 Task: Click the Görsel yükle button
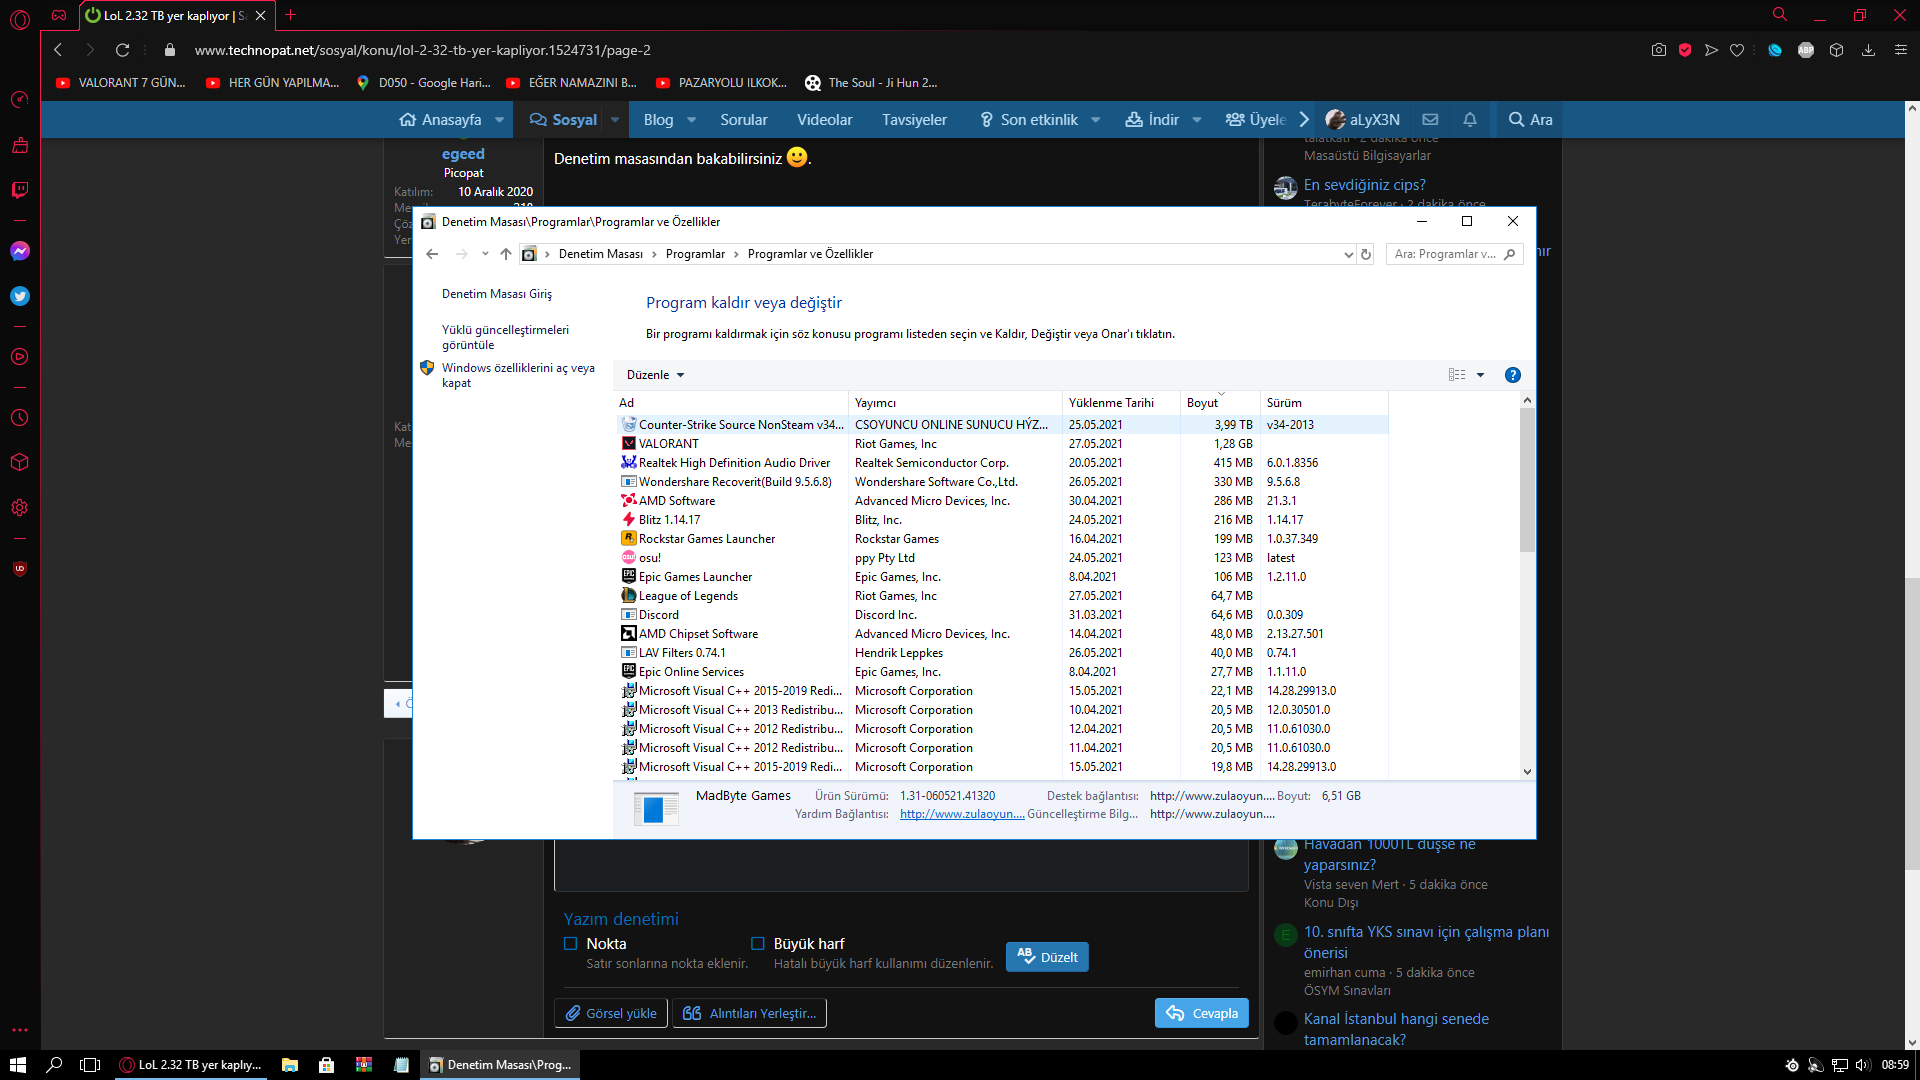pyautogui.click(x=611, y=1013)
